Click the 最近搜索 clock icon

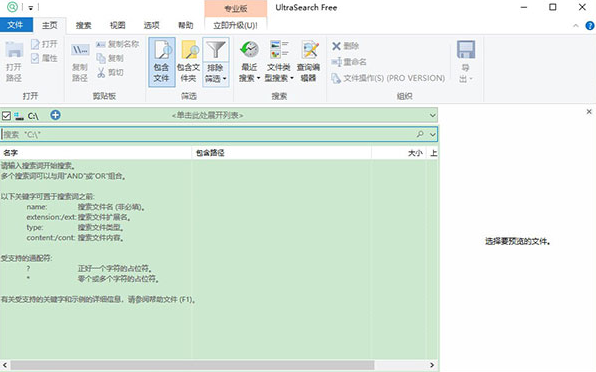pos(249,49)
